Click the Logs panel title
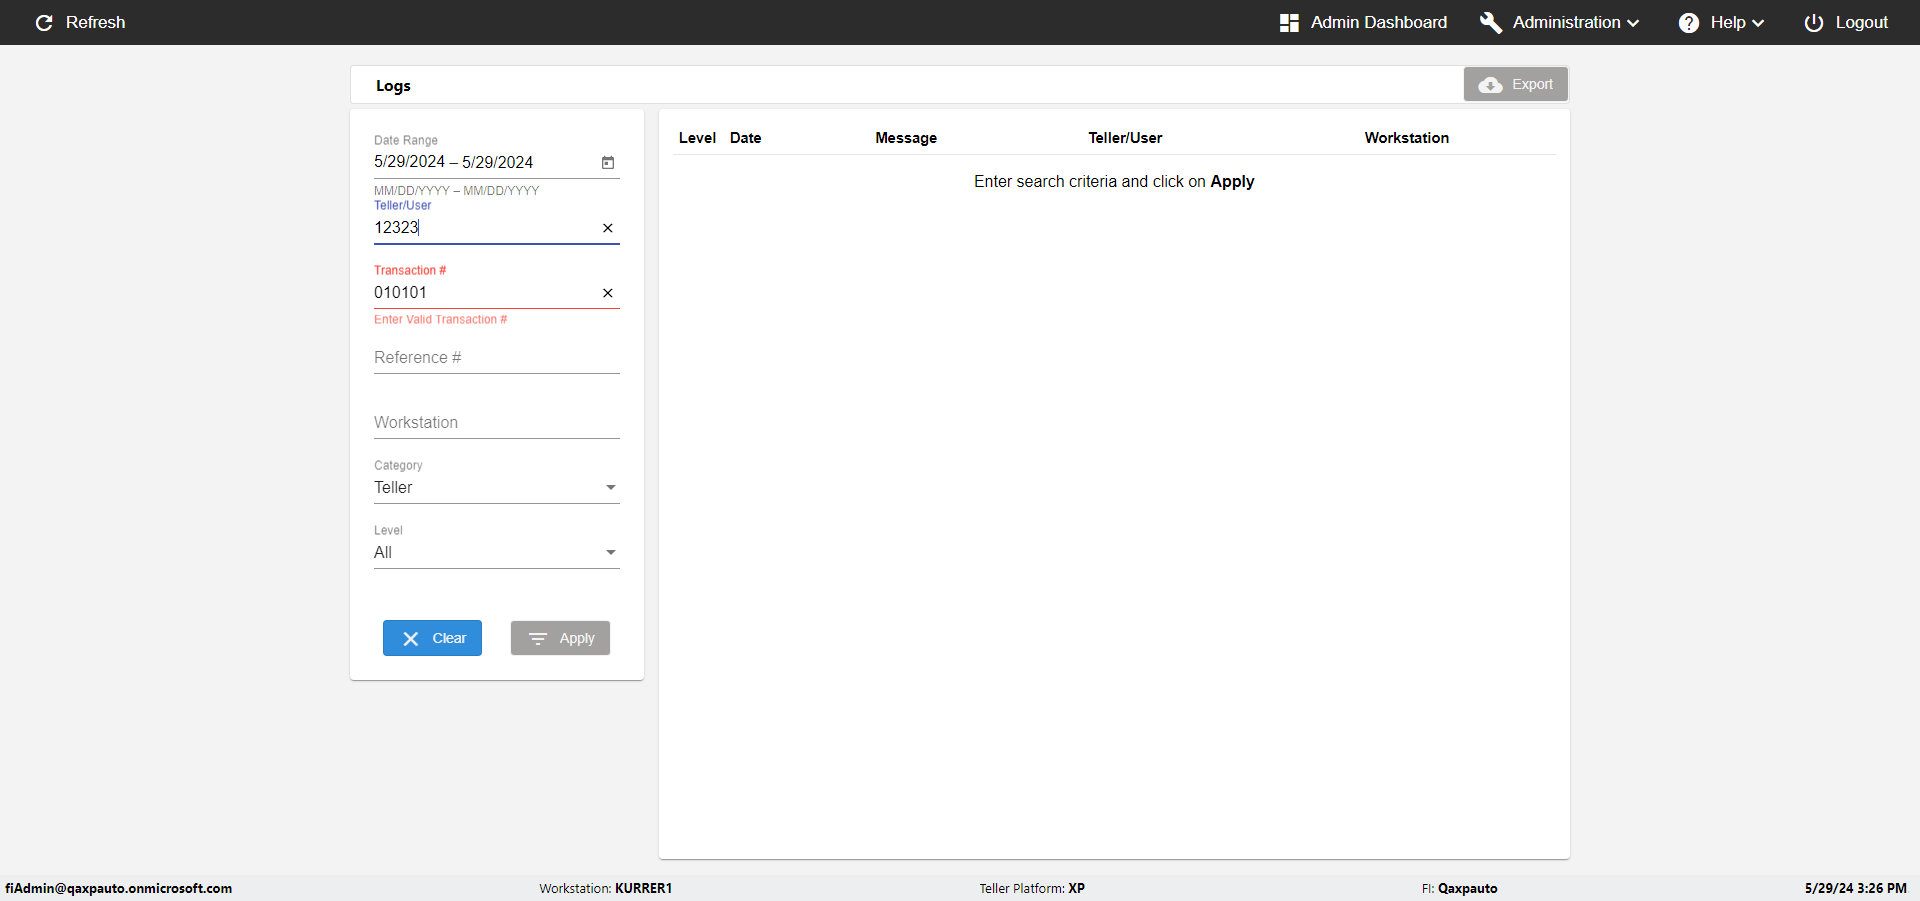Image resolution: width=1920 pixels, height=901 pixels. click(393, 86)
